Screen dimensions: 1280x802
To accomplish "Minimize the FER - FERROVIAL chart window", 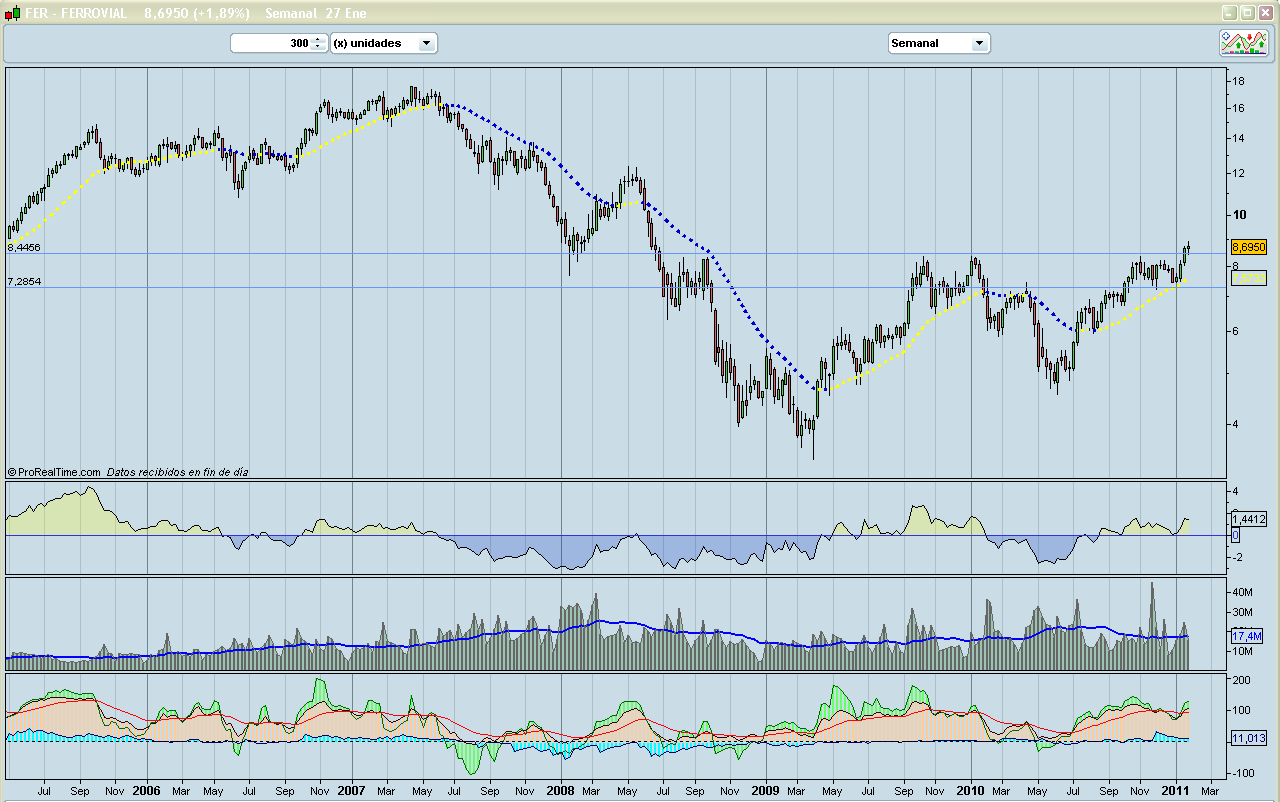I will click(x=1229, y=13).
